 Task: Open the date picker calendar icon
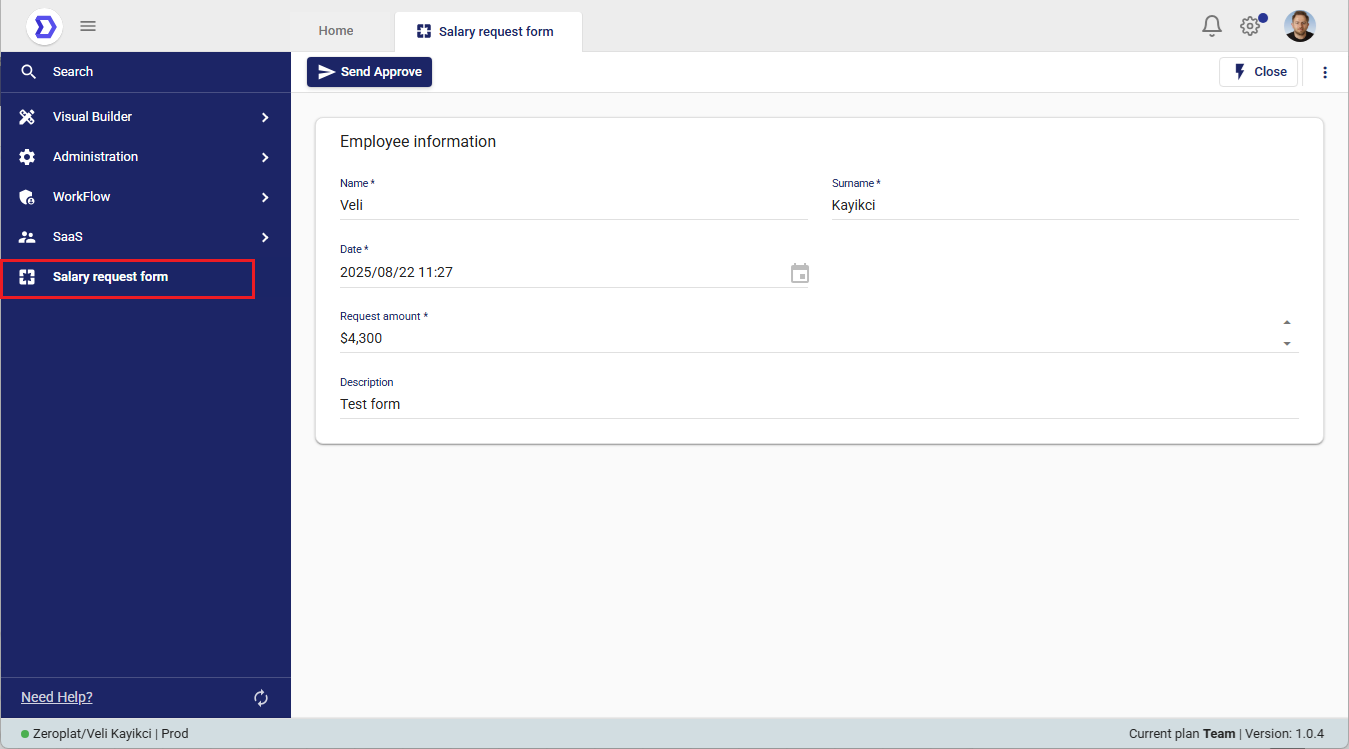click(x=799, y=273)
